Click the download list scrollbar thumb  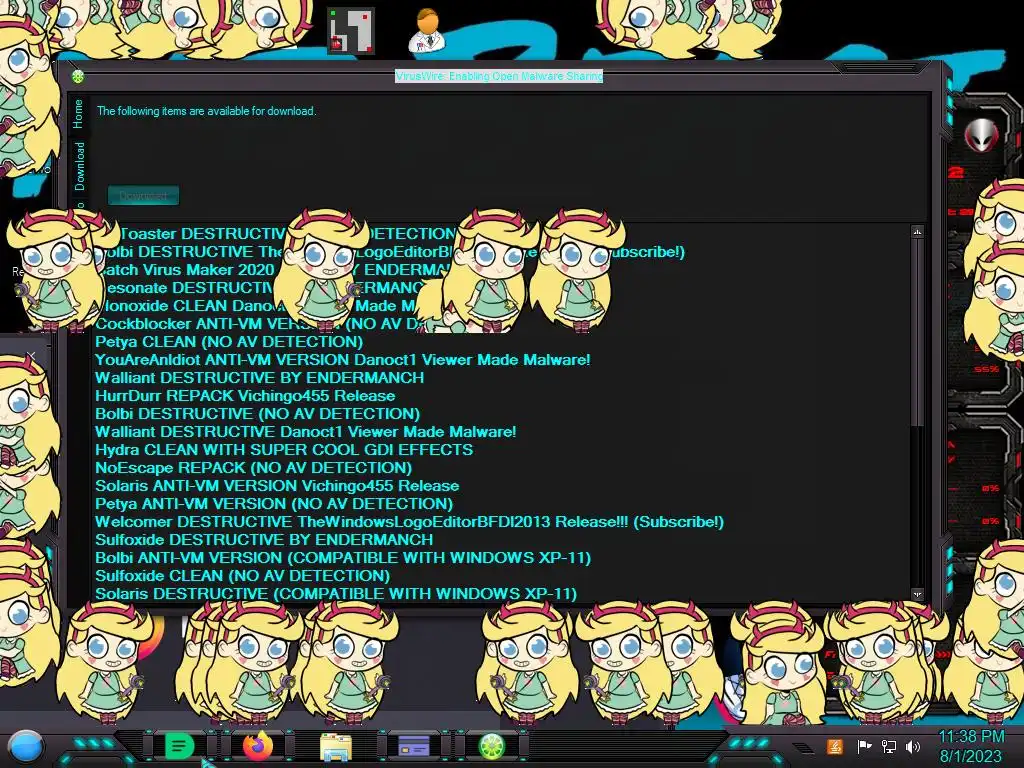[x=918, y=333]
